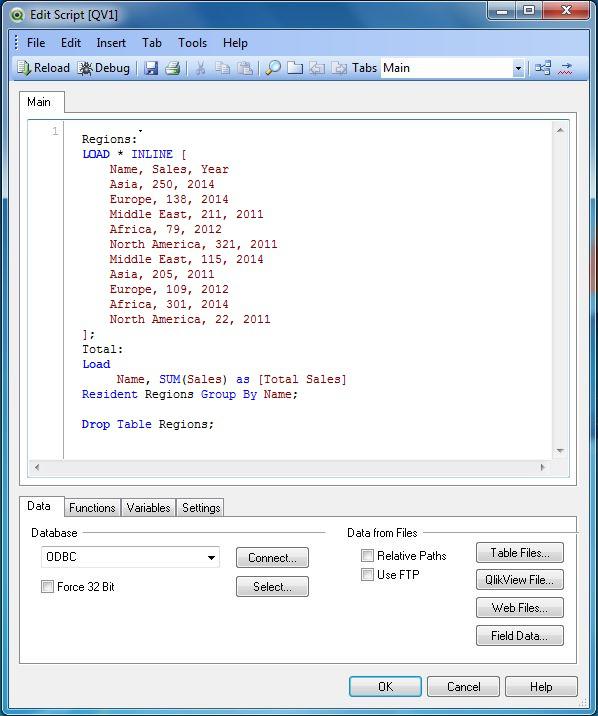This screenshot has height=716, width=598.
Task: Click script editor scroll up arrow
Action: [x=560, y=131]
